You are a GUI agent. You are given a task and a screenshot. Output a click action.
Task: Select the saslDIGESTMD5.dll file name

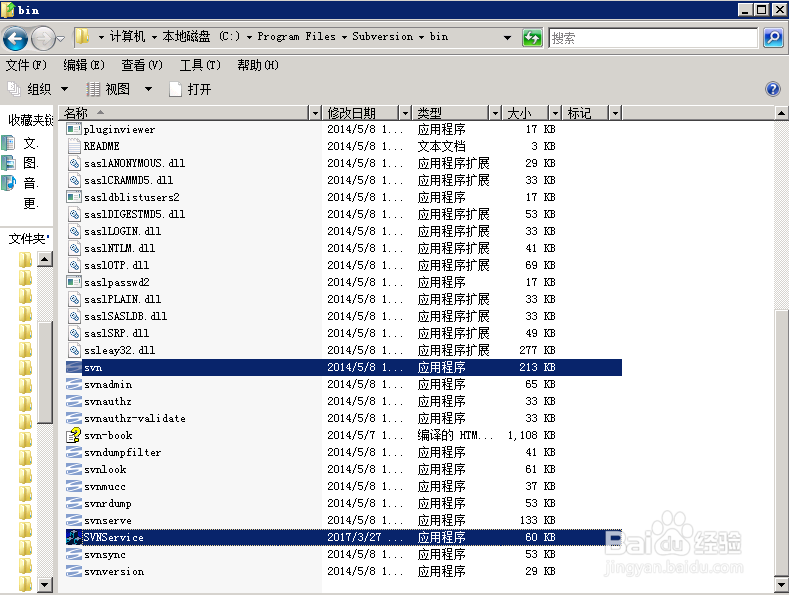134,214
